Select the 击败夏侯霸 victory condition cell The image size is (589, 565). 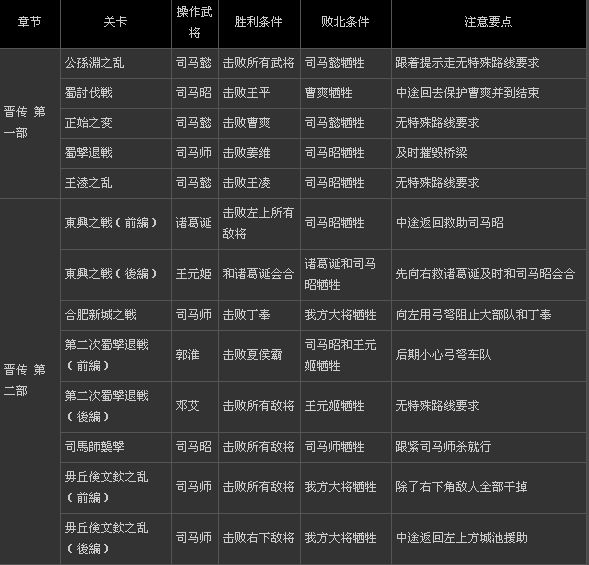point(259,355)
